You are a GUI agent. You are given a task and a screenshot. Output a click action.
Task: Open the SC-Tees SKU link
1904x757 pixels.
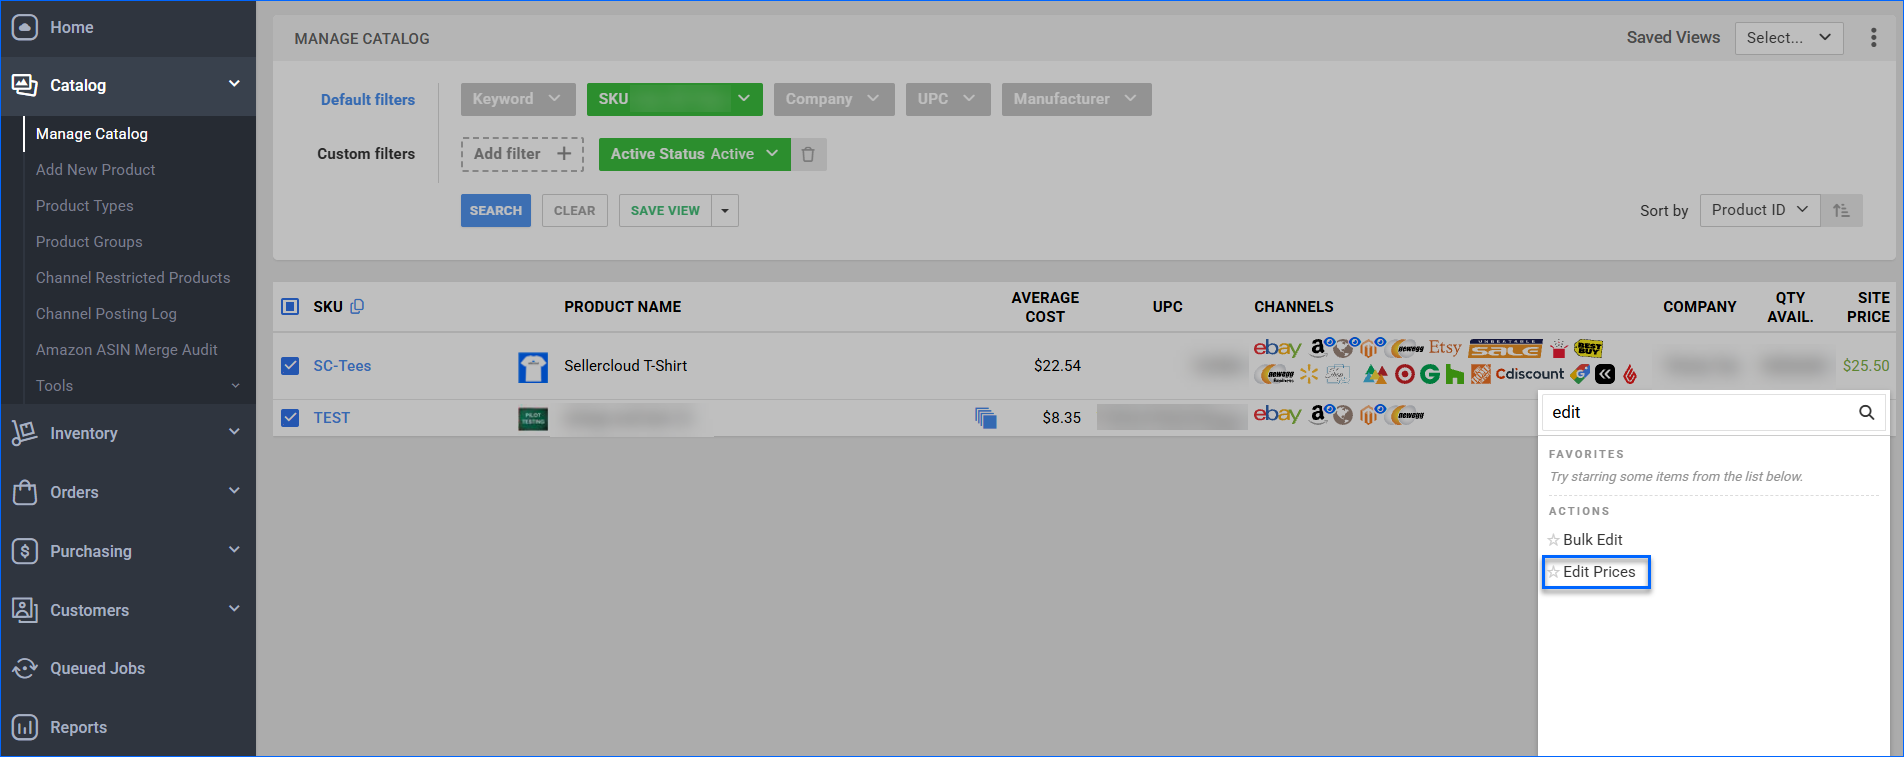[342, 366]
